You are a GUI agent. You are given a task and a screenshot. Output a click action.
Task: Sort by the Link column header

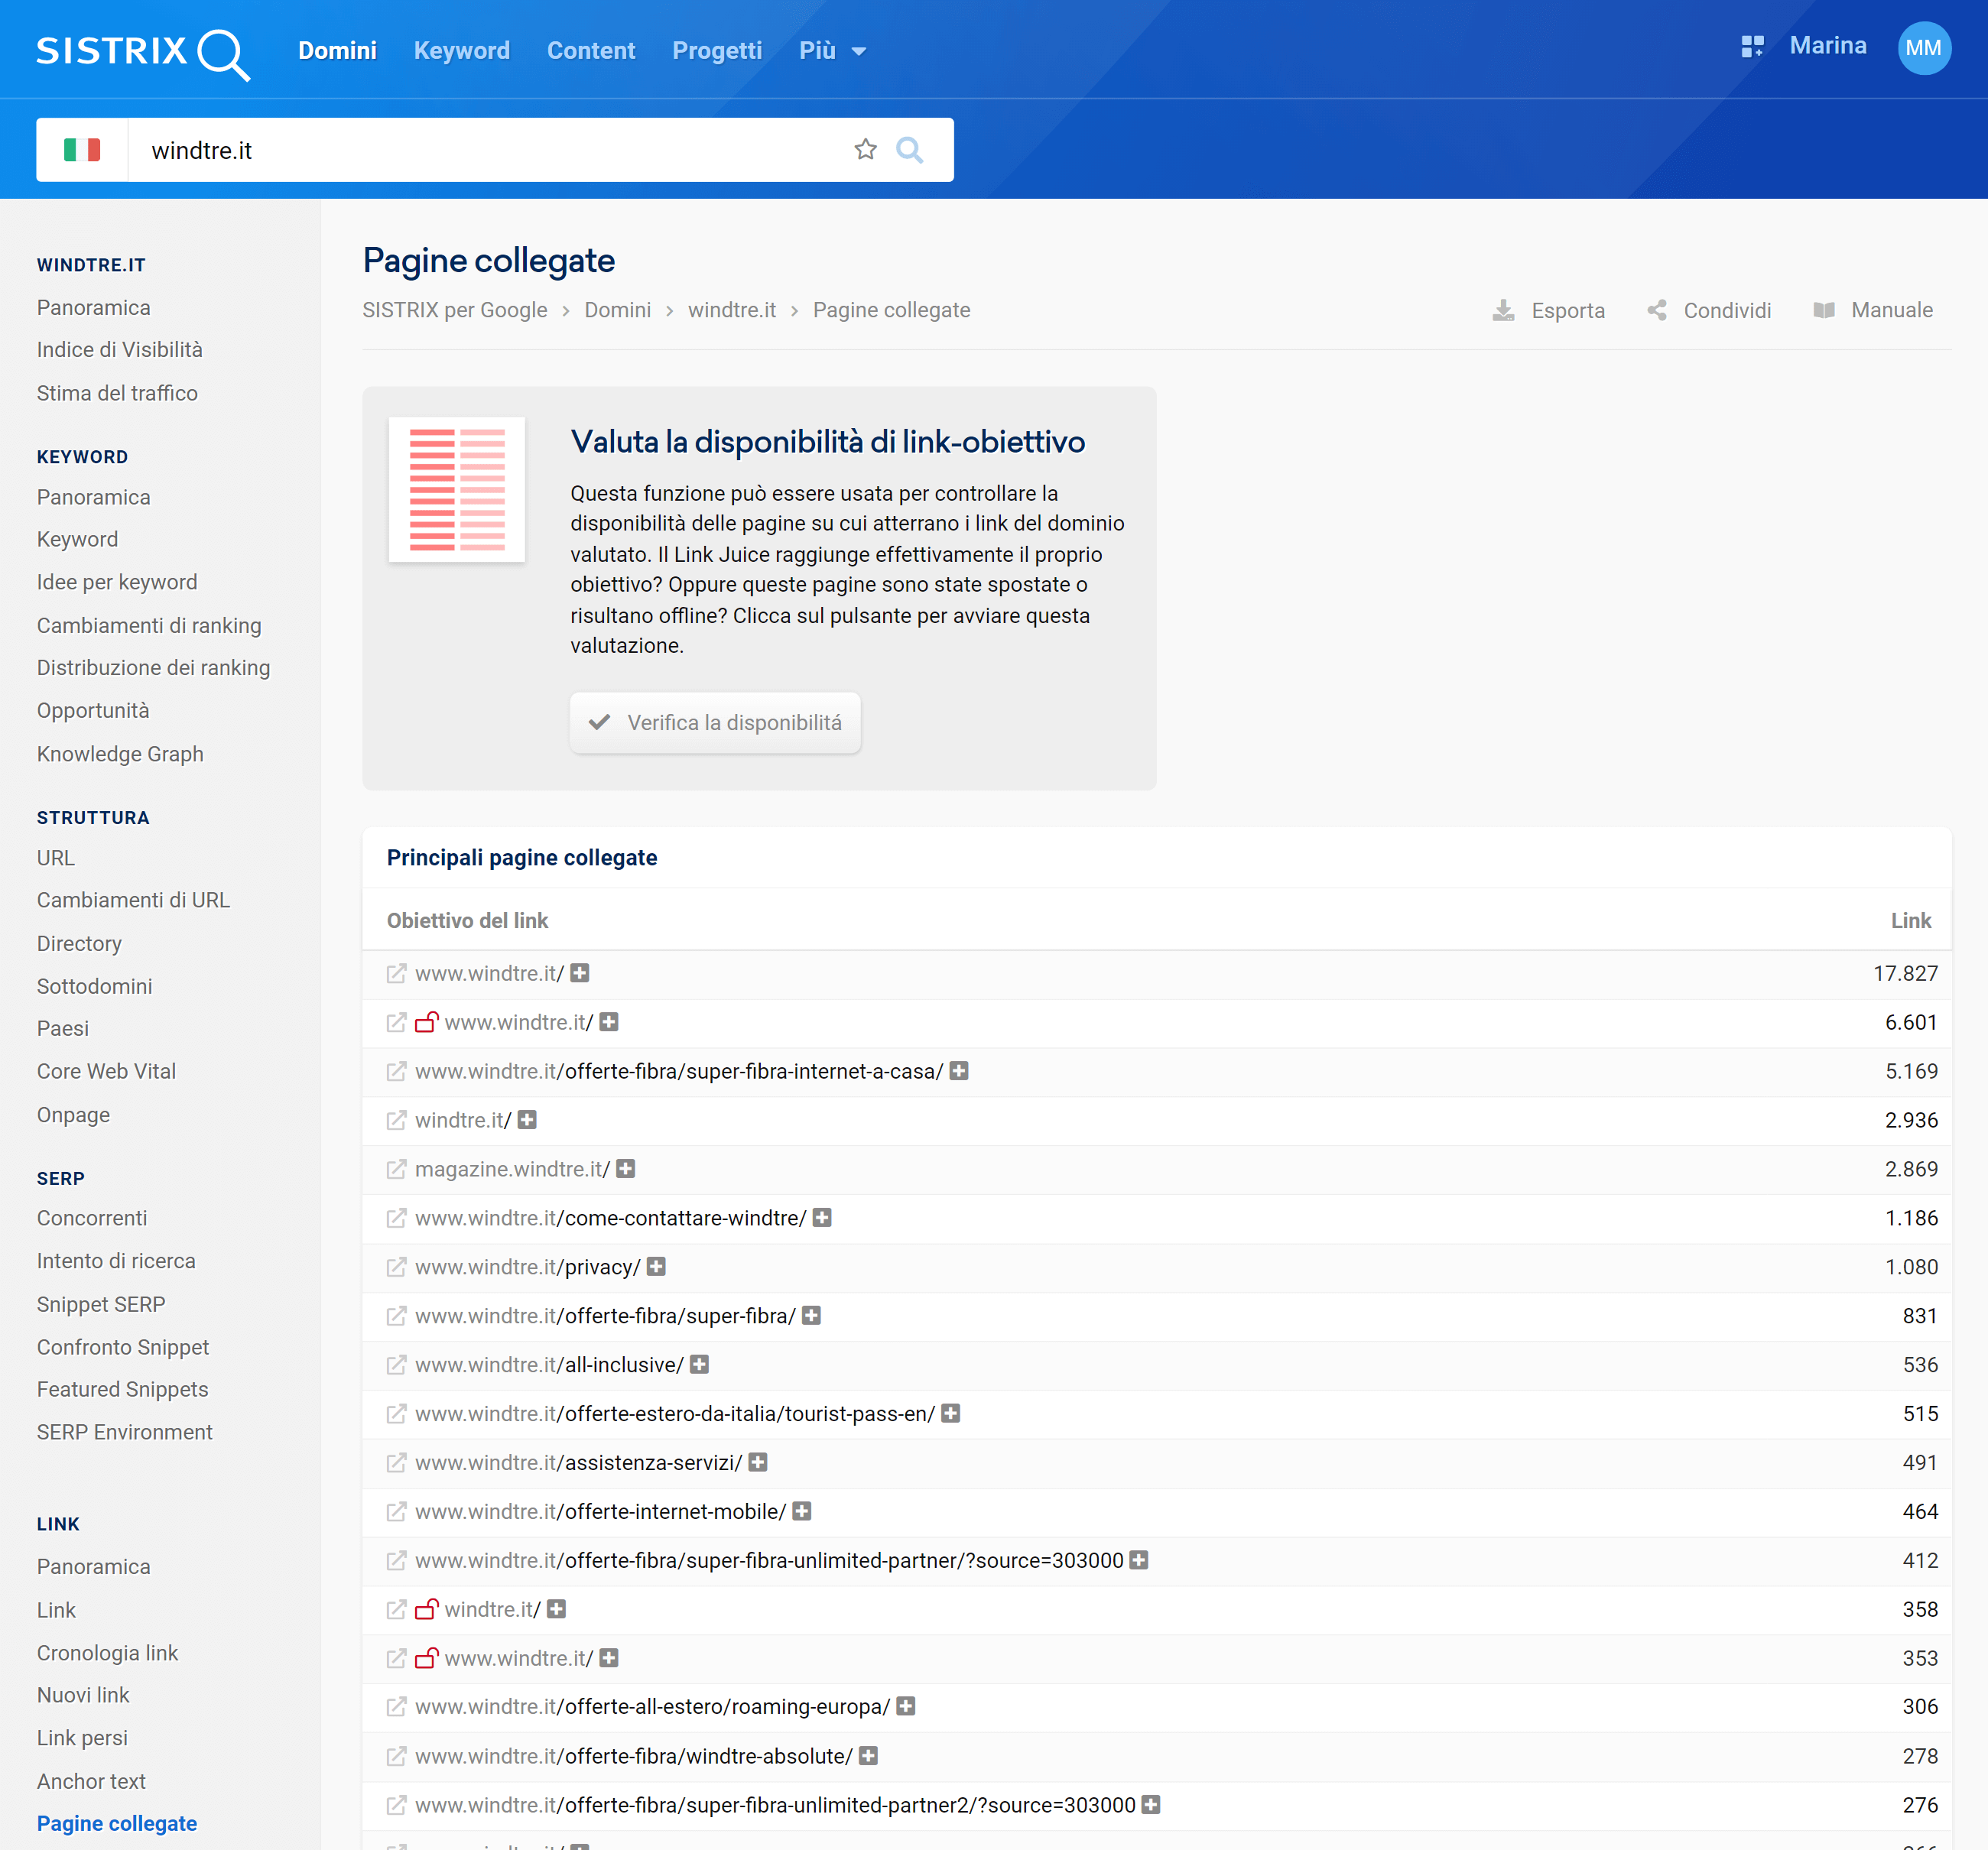1910,921
